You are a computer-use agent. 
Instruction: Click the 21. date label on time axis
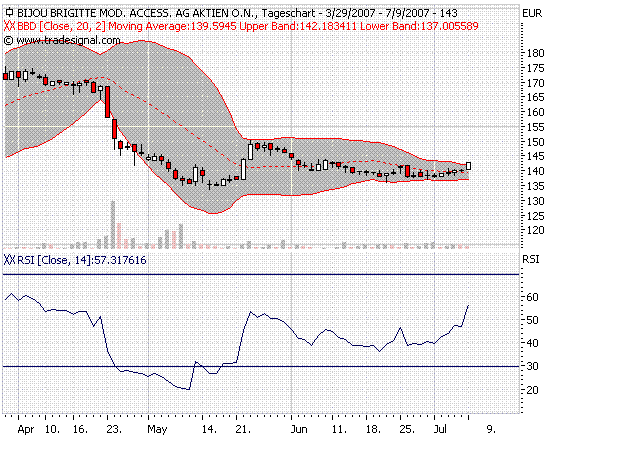(x=243, y=429)
